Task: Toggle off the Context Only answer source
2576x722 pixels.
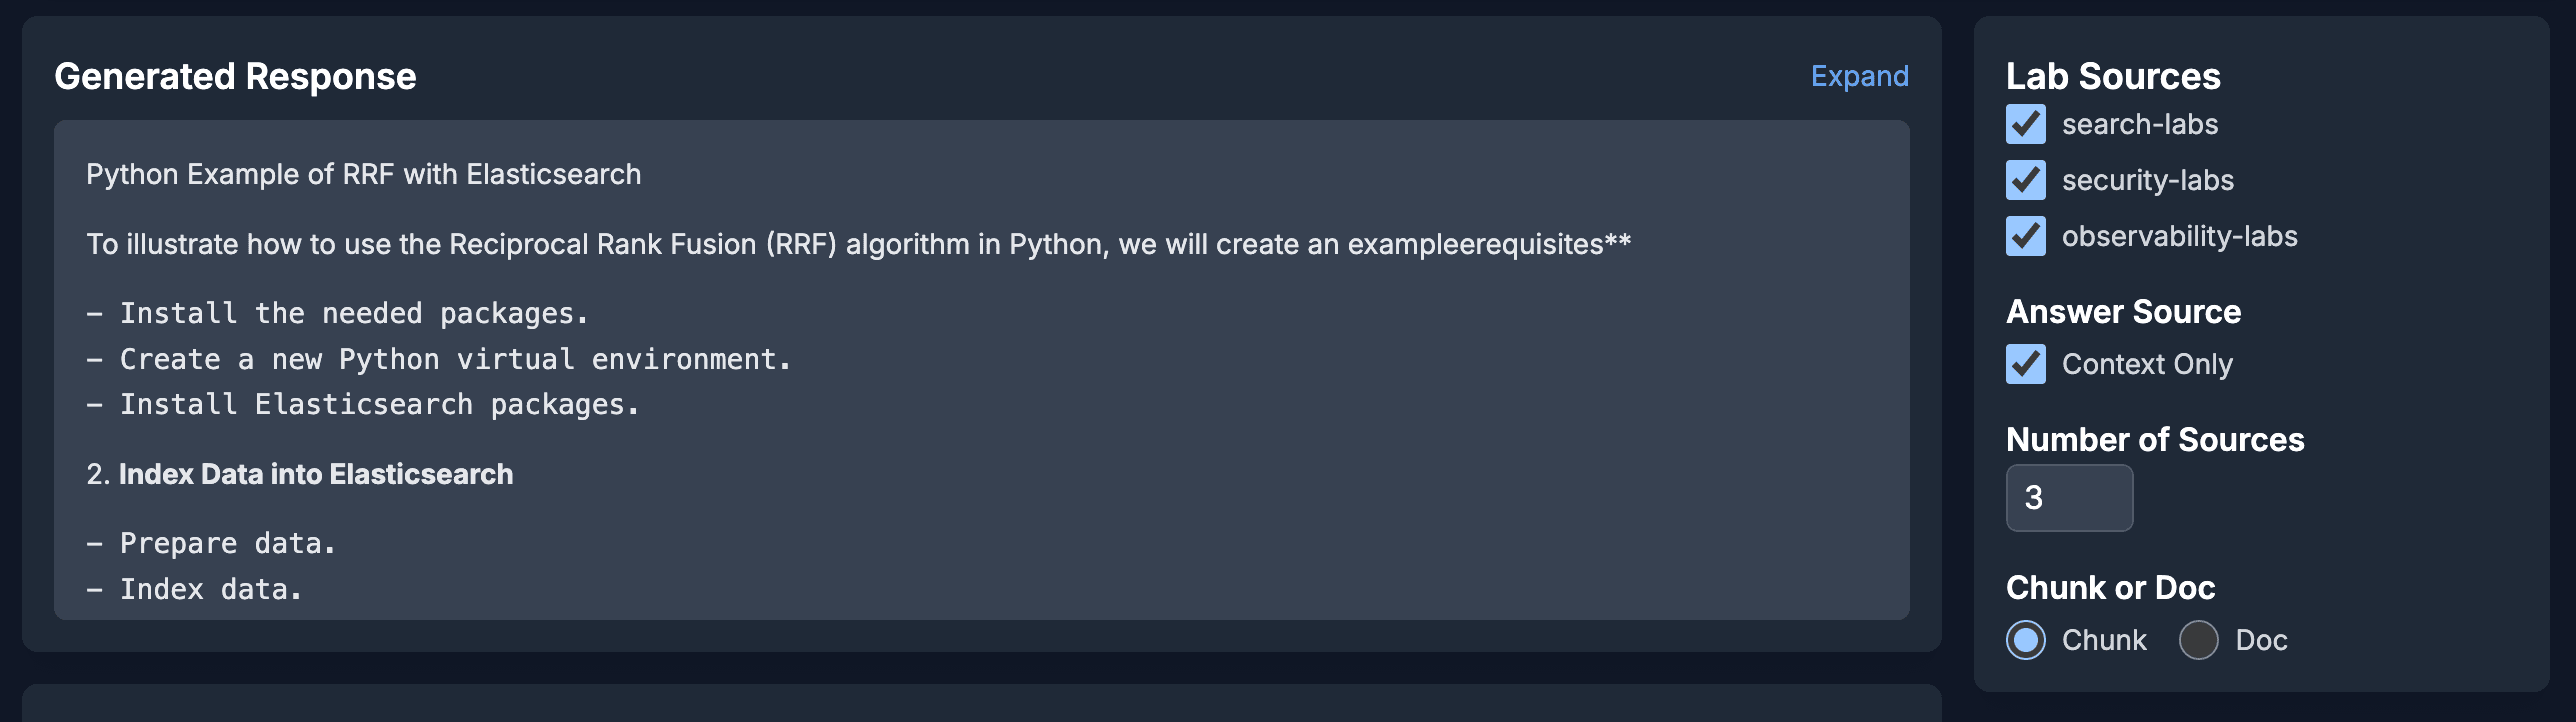Action: pyautogui.click(x=2025, y=365)
